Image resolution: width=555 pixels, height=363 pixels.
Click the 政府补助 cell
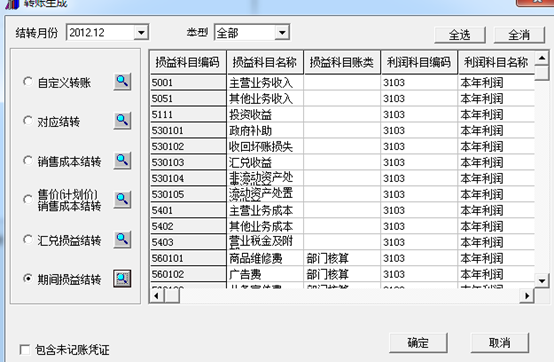click(x=265, y=131)
